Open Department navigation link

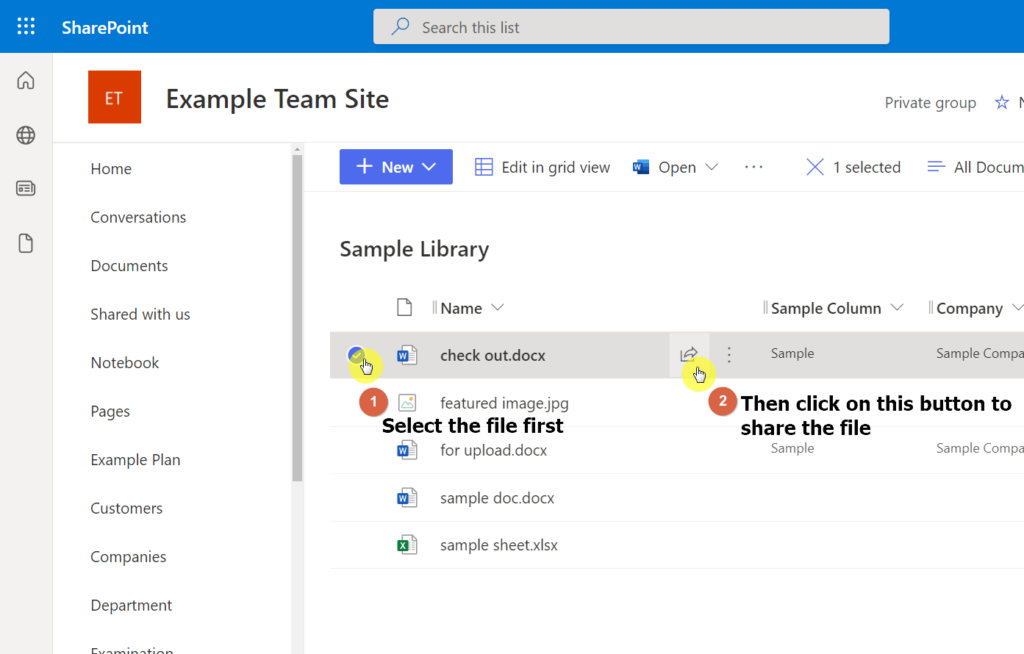coord(131,605)
